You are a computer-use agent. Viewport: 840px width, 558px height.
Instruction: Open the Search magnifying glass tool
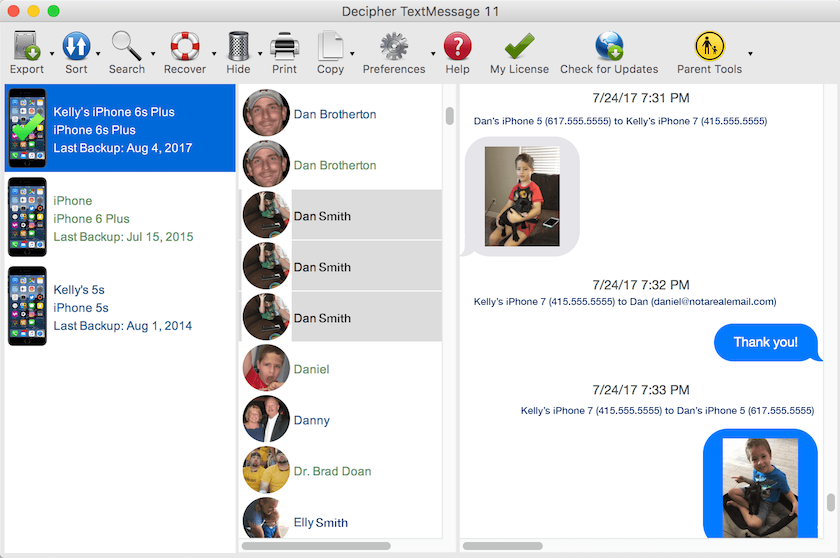(126, 46)
